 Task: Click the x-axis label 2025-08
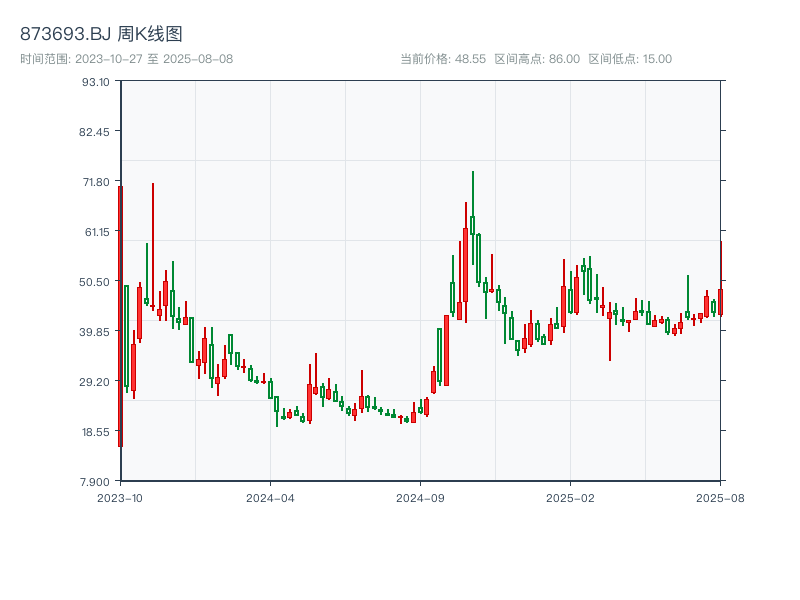pyautogui.click(x=720, y=498)
